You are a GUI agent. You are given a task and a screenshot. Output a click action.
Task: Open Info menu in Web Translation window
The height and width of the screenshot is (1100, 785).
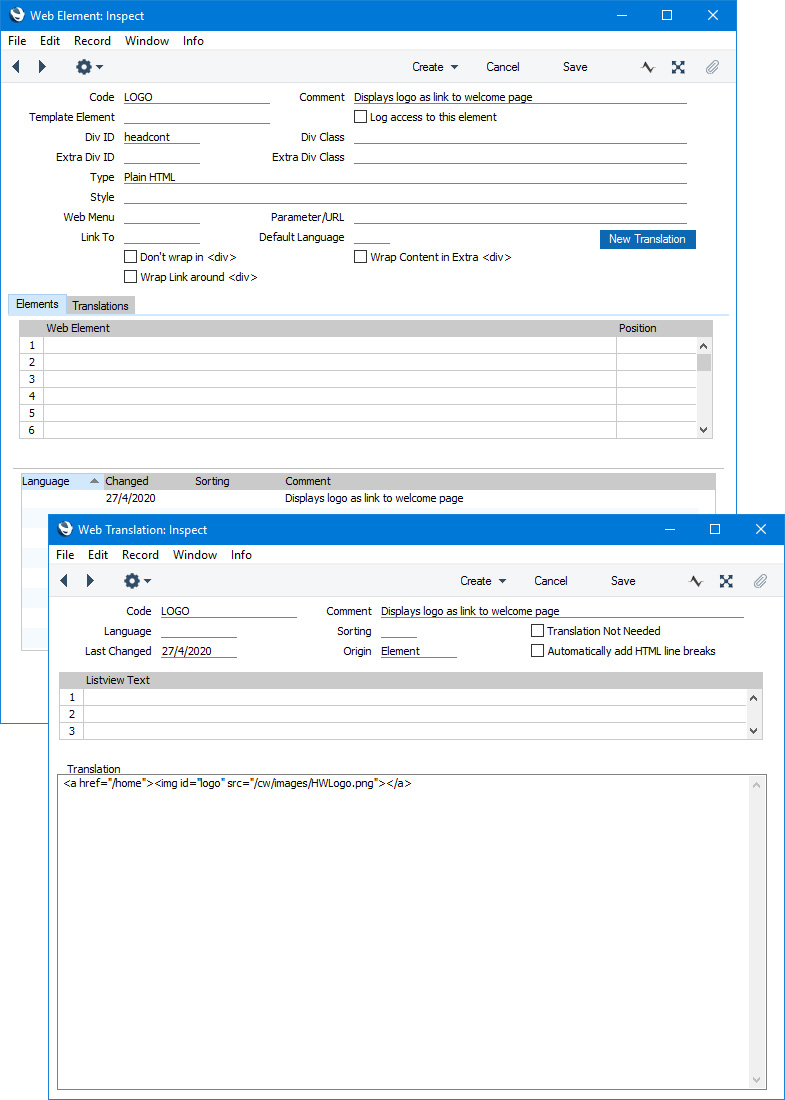point(241,555)
